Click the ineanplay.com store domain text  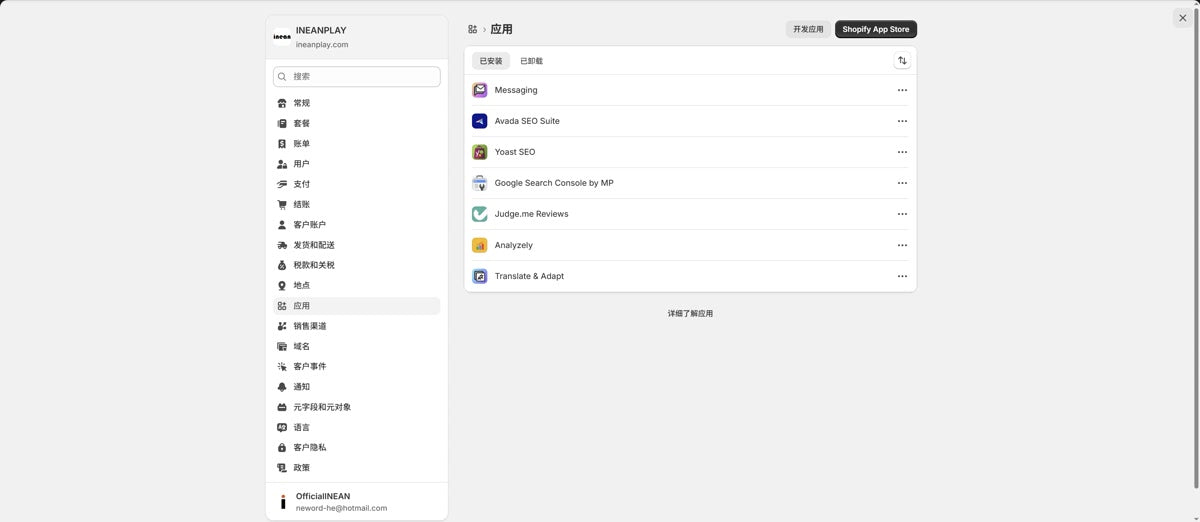322,45
